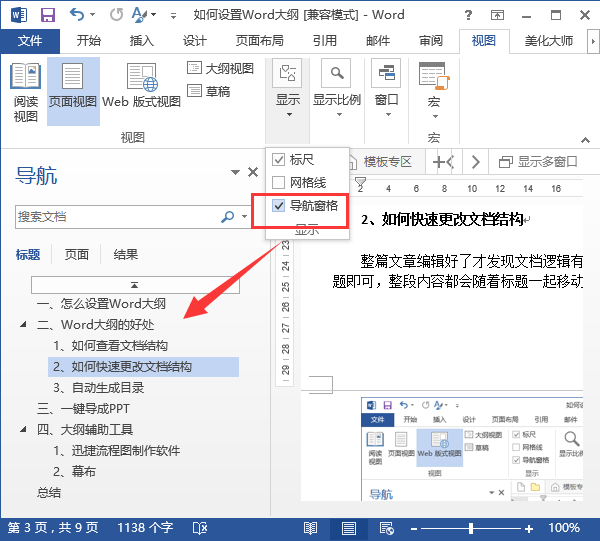Click the Word application logo icon
Viewport: 600px width, 541px height.
(x=19, y=15)
